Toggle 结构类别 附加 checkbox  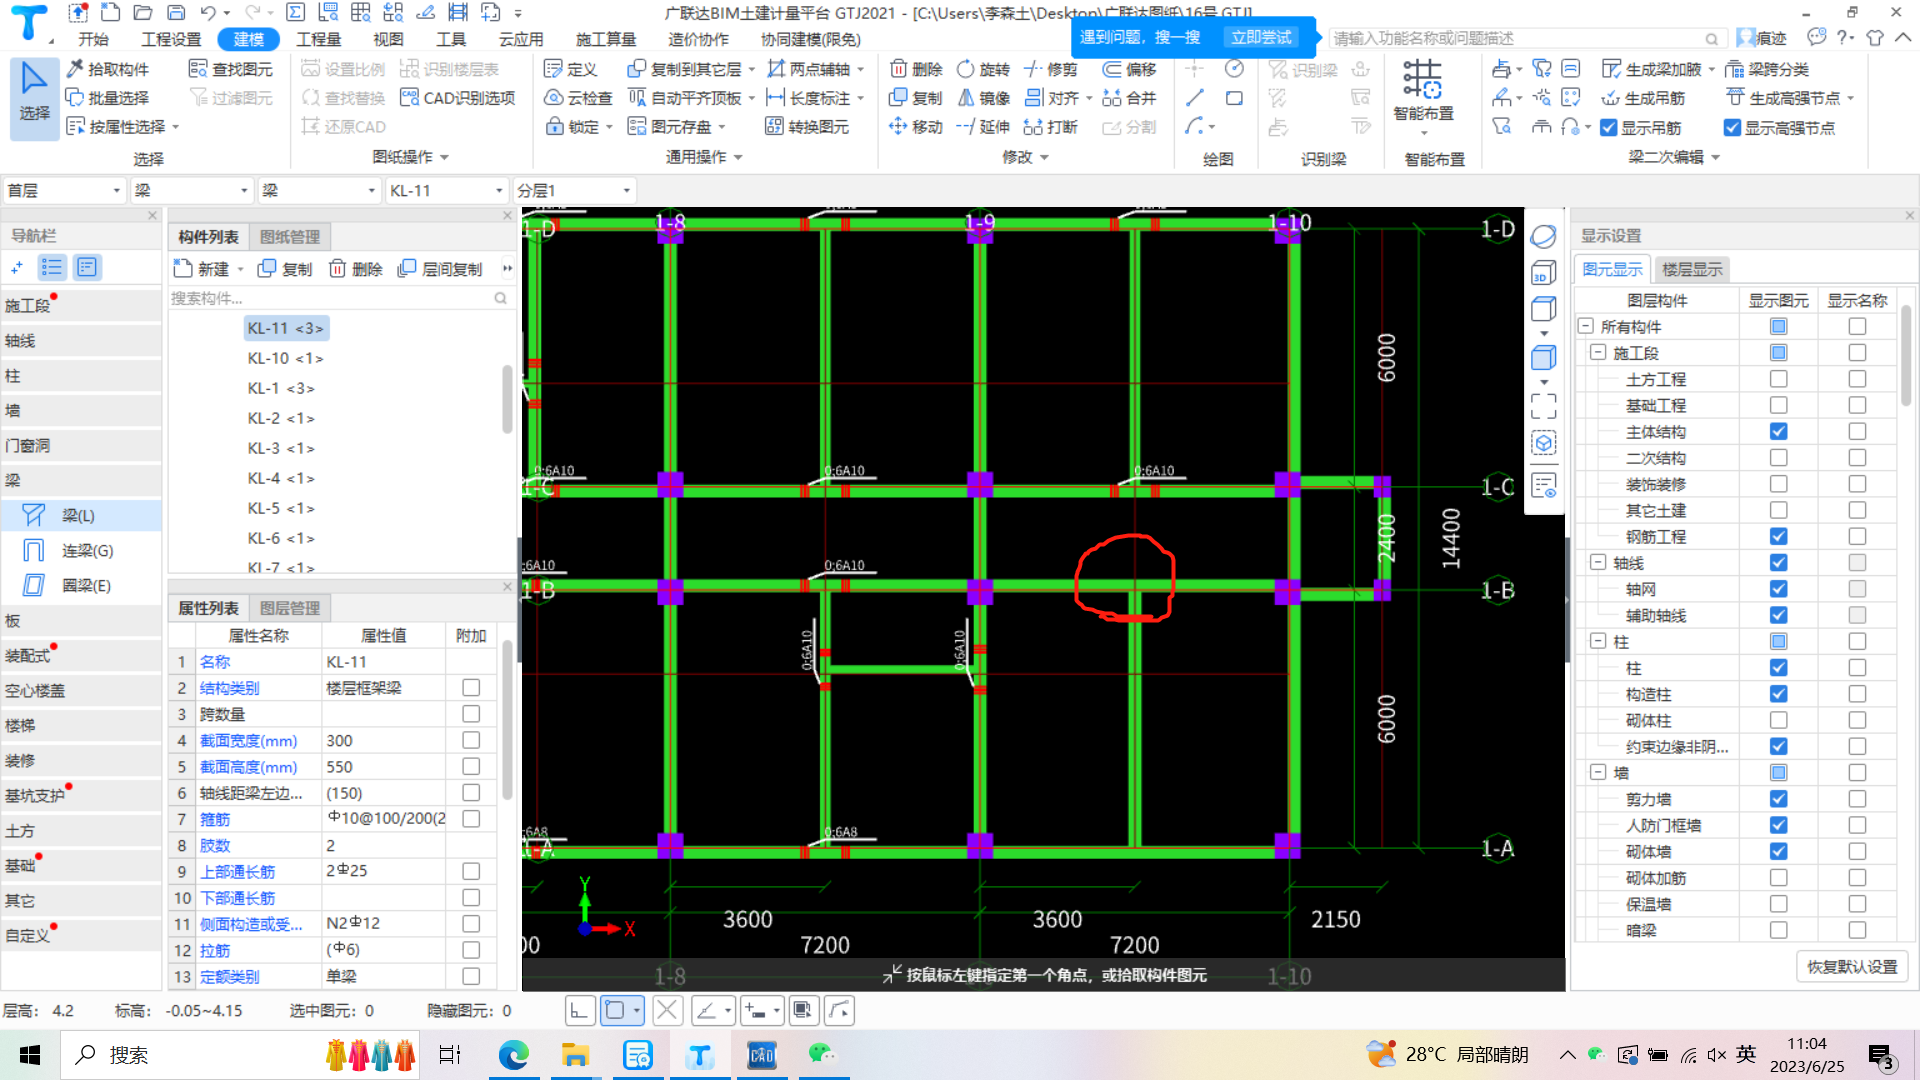pyautogui.click(x=471, y=688)
